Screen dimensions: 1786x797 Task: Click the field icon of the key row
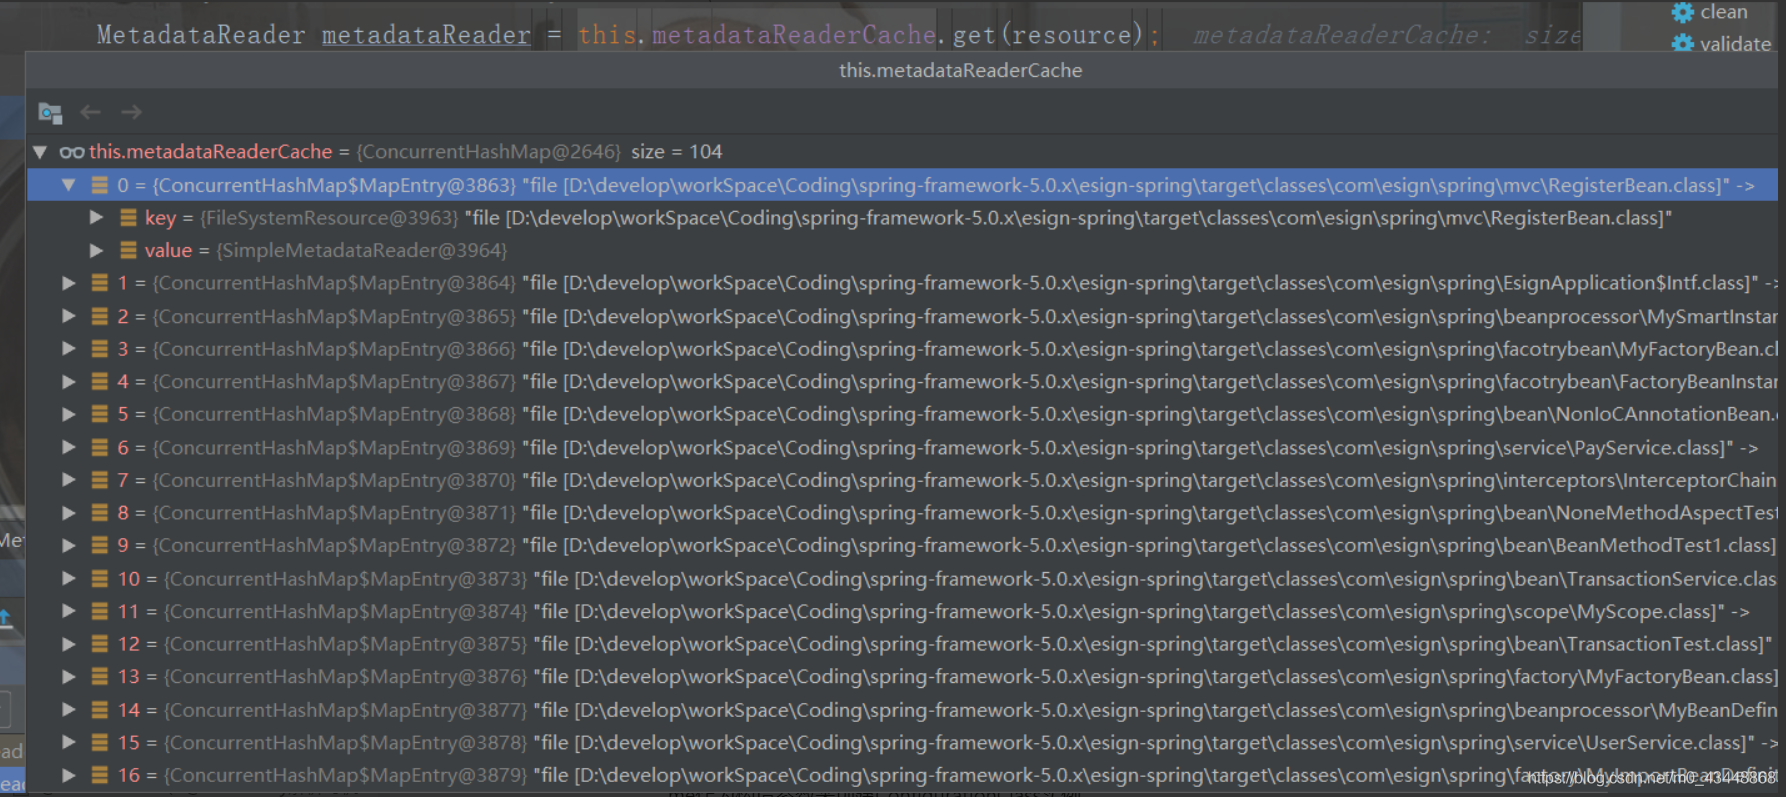point(128,217)
